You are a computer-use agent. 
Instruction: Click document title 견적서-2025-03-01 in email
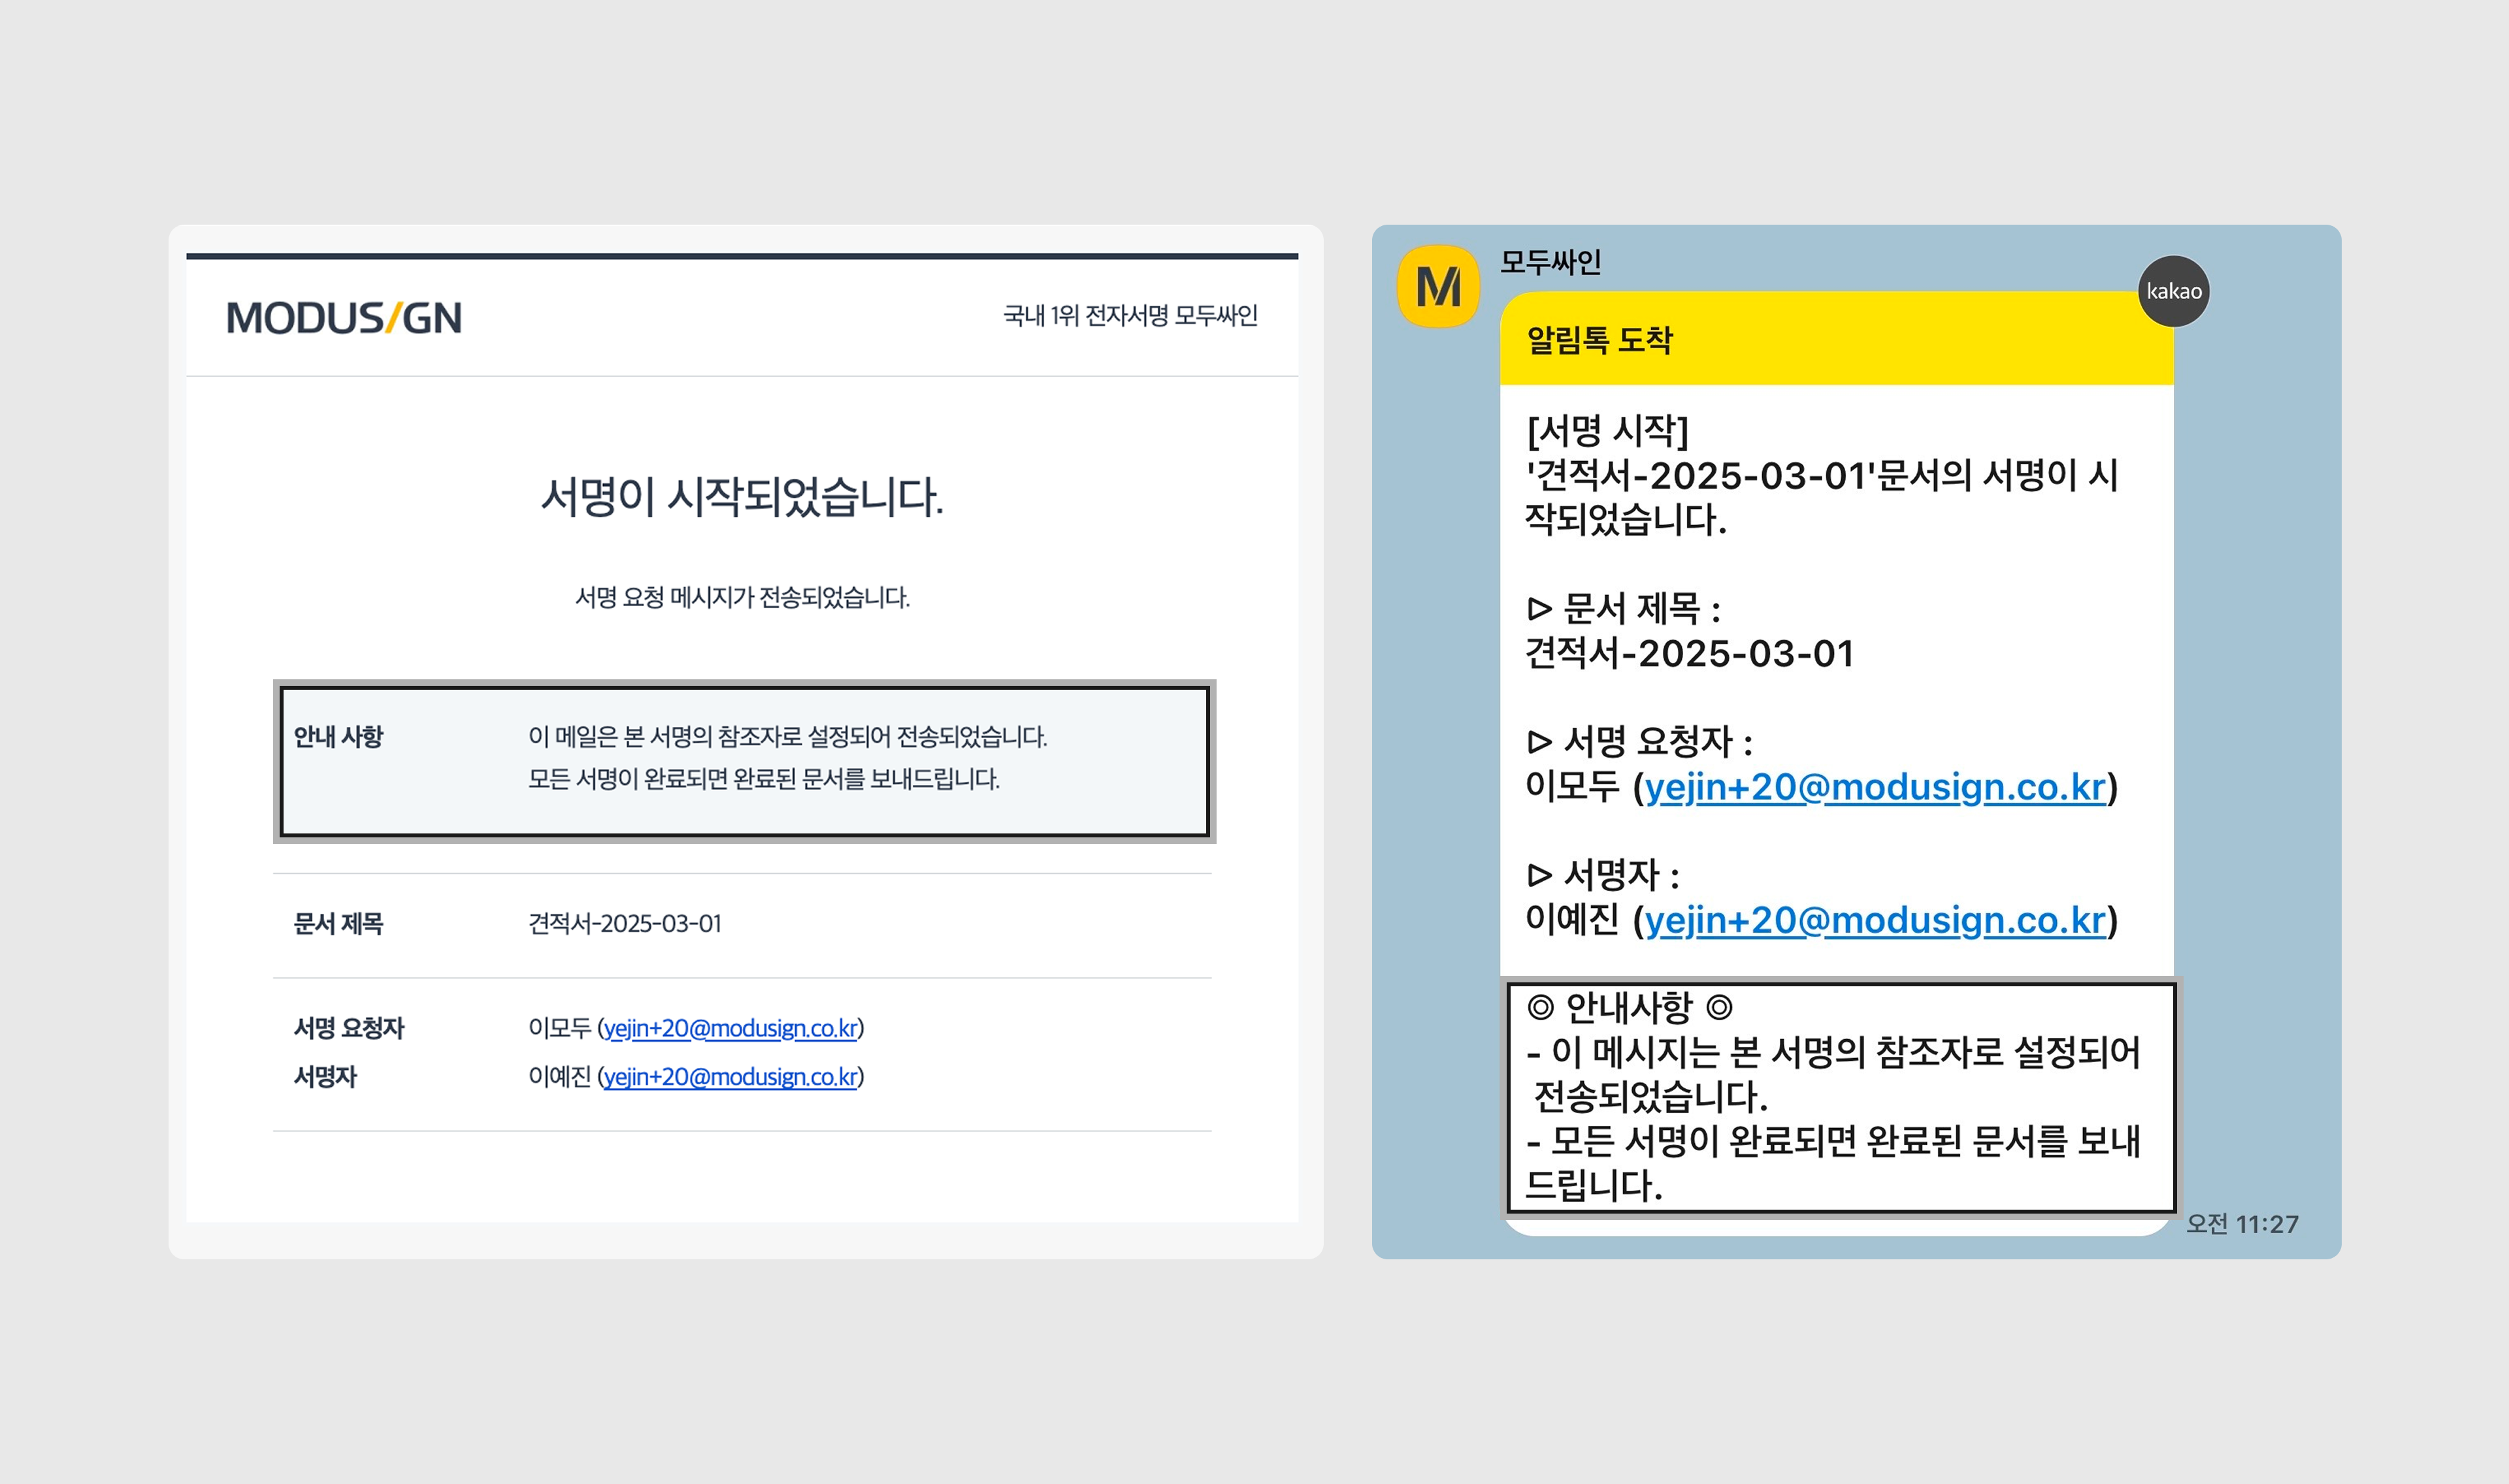[624, 923]
